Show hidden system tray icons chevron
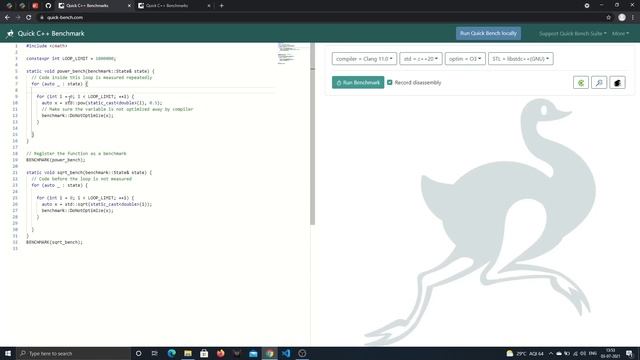The width and height of the screenshot is (640, 360). [551, 353]
